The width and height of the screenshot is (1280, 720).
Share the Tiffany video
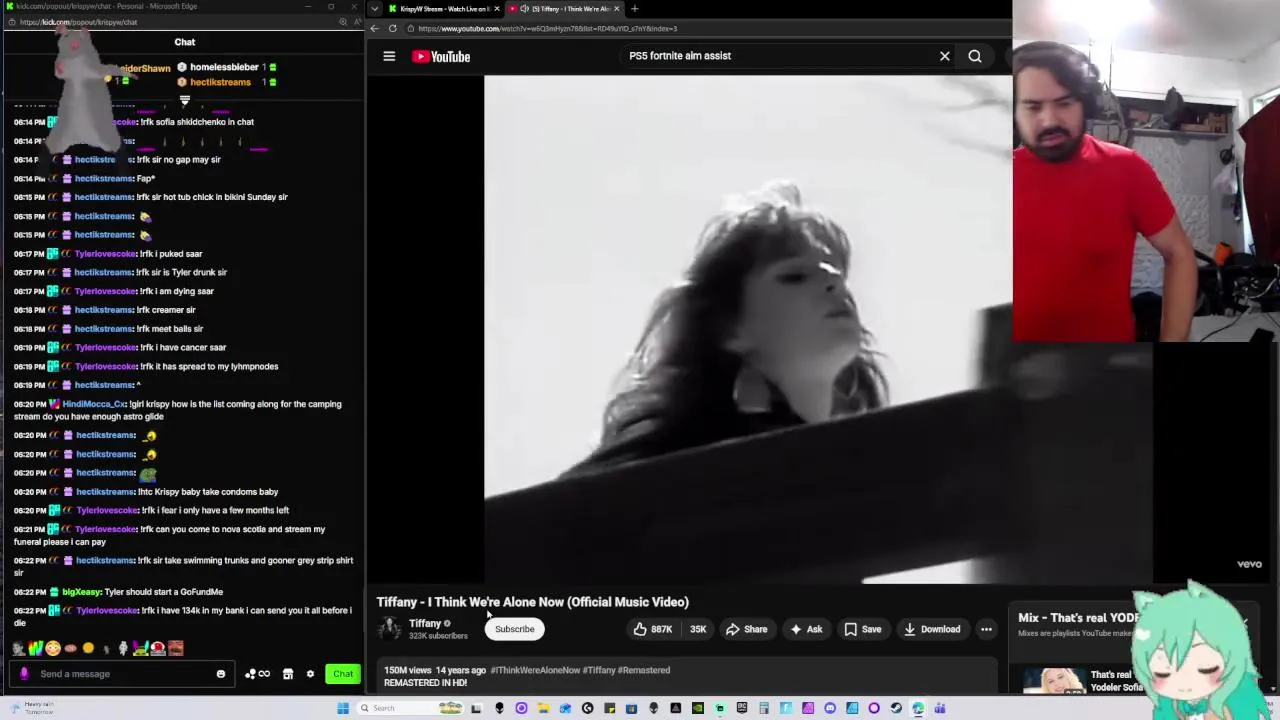pyautogui.click(x=746, y=629)
